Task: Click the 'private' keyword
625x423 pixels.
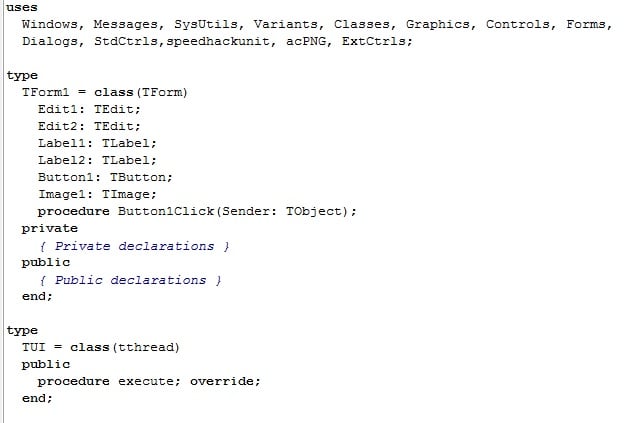Action: click(50, 228)
